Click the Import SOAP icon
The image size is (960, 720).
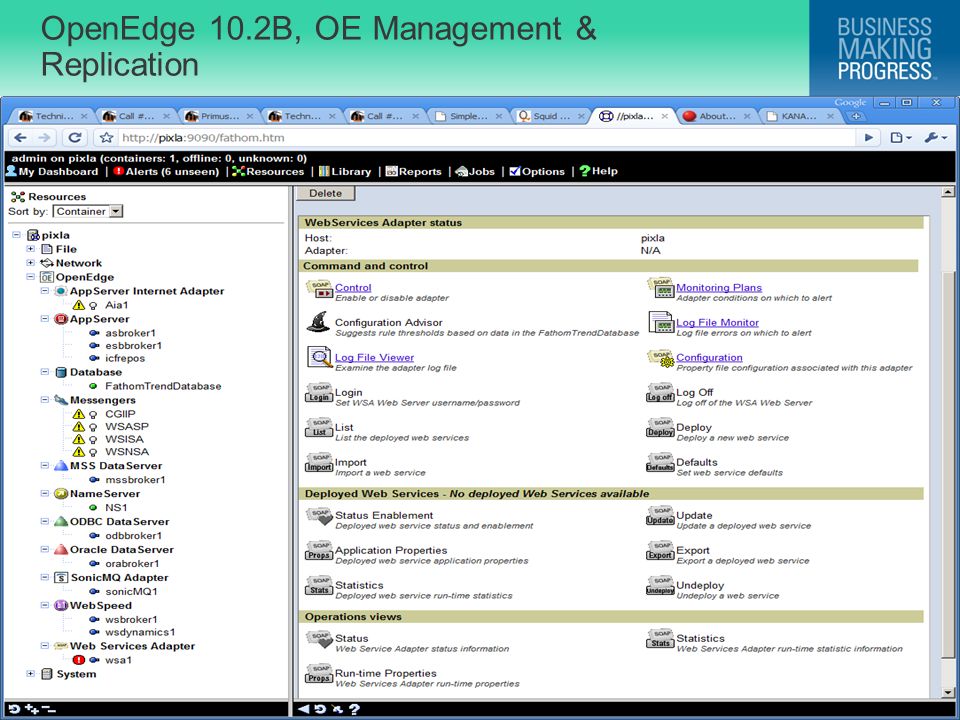pos(319,463)
